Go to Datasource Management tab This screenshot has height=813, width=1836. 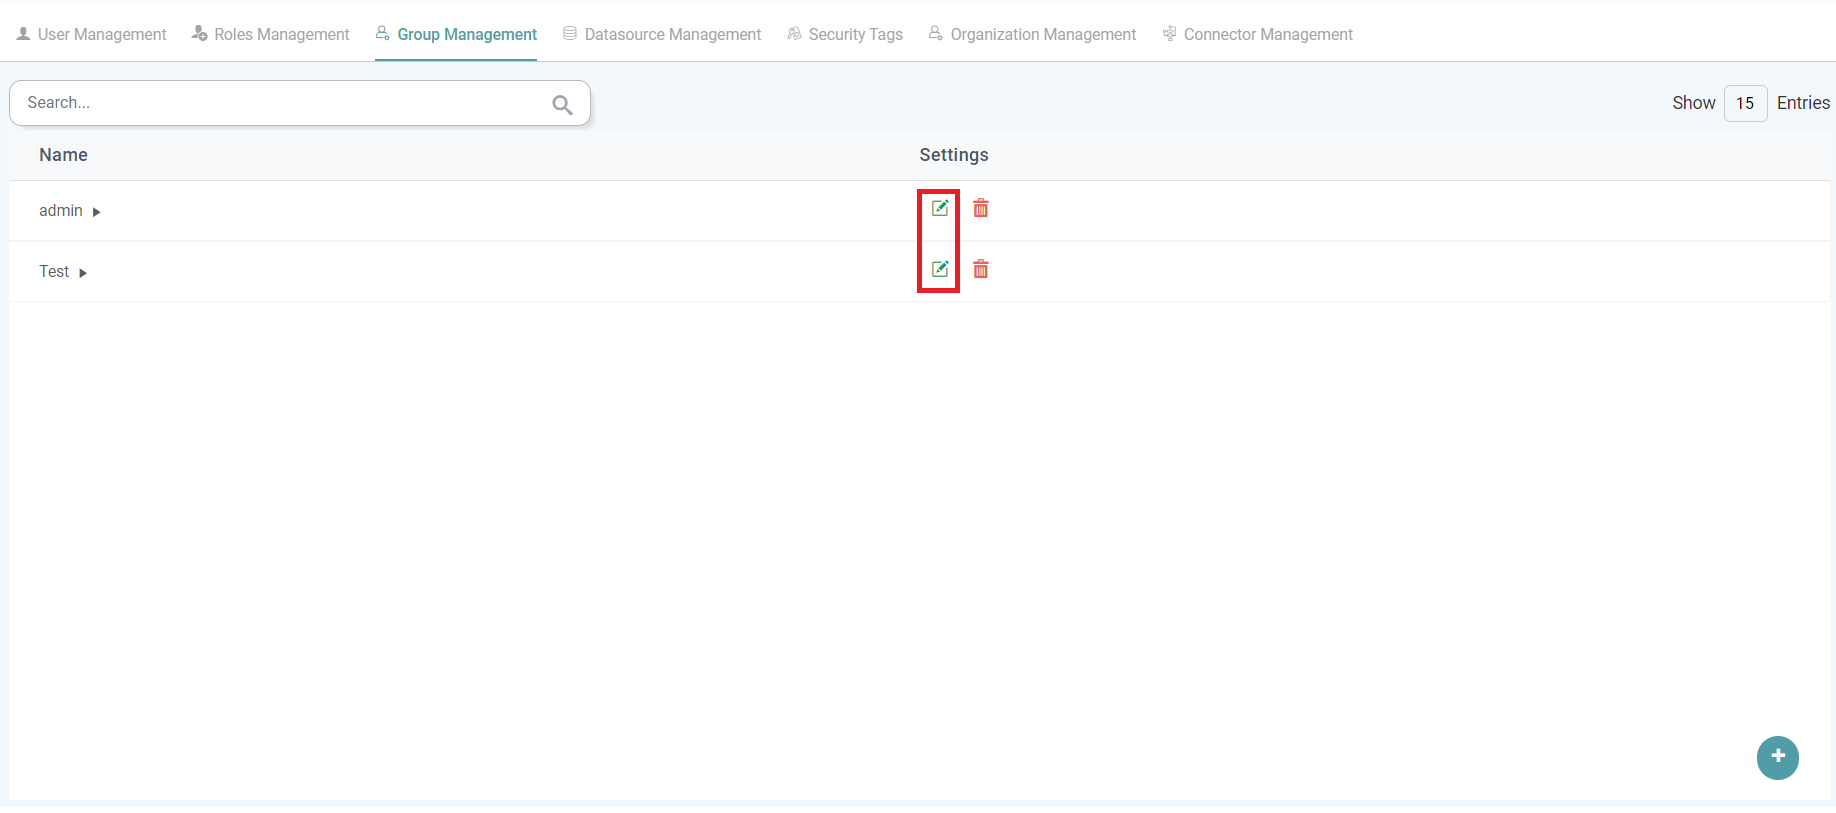[662, 34]
